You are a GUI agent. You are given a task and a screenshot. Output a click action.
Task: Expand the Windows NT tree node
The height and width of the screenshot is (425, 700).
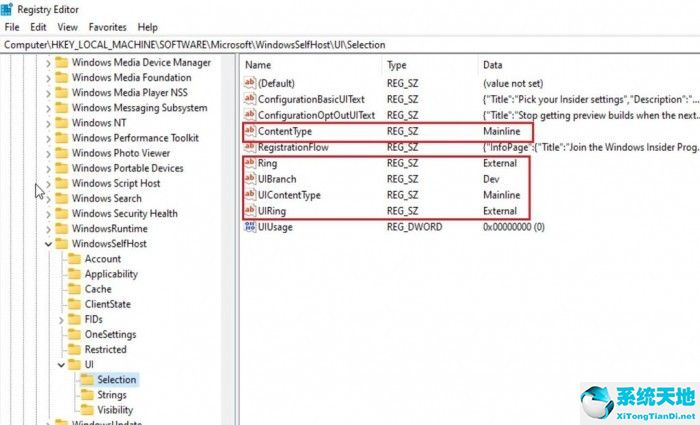point(48,123)
